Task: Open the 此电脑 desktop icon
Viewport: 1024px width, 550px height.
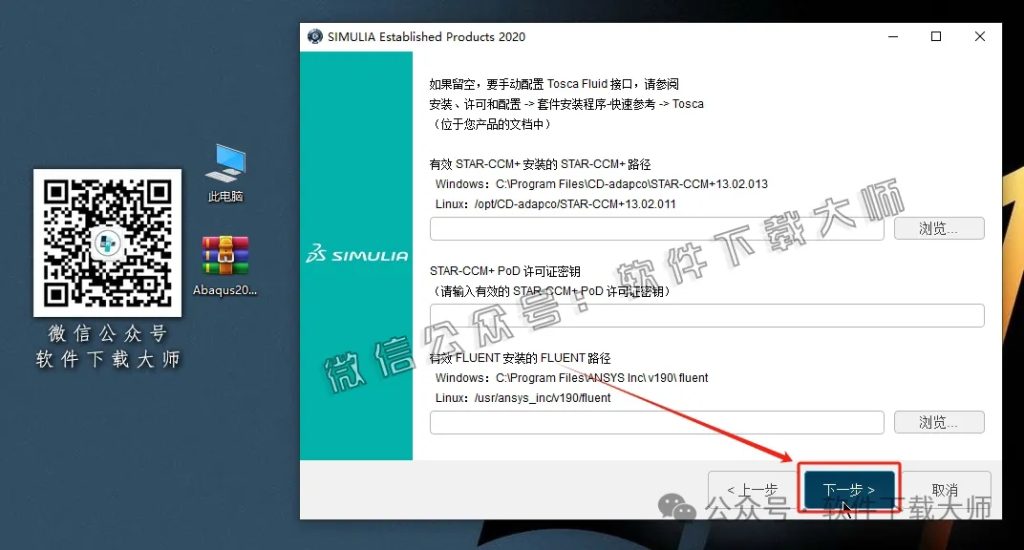Action: (x=225, y=173)
